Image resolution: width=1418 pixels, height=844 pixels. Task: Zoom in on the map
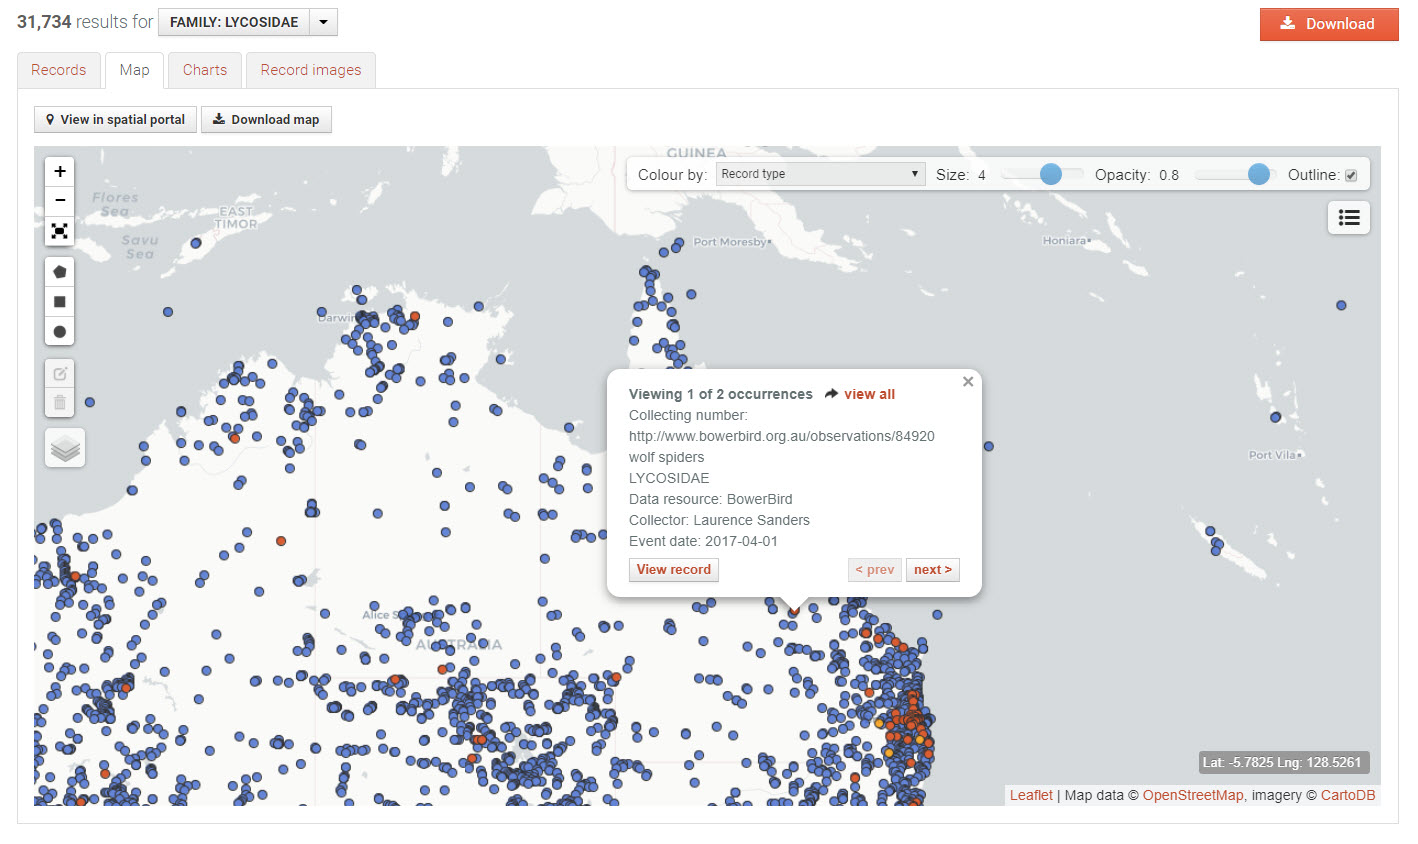click(60, 172)
